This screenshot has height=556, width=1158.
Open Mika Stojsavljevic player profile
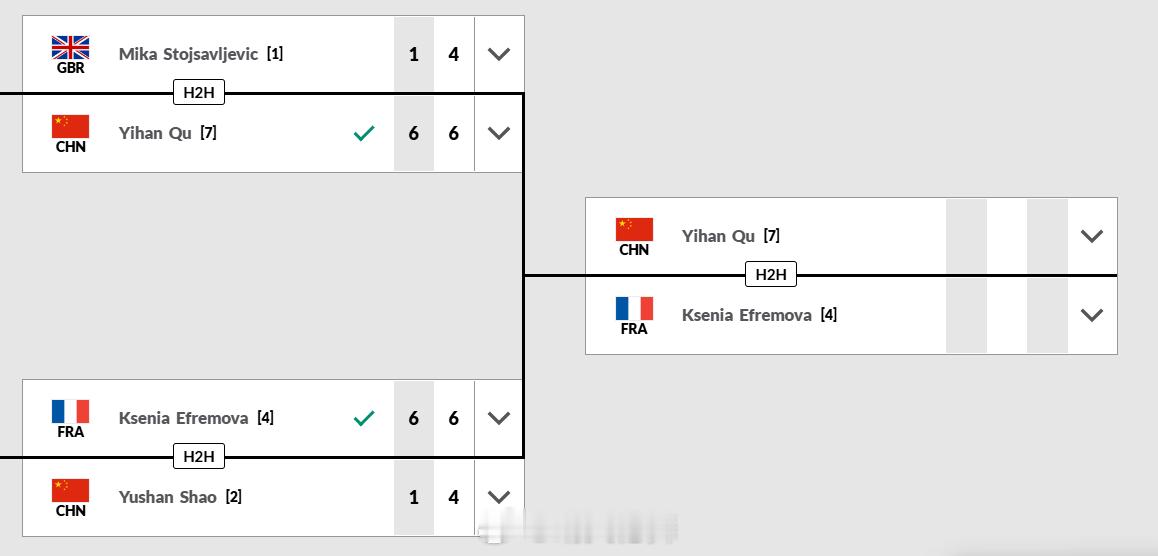coord(188,54)
